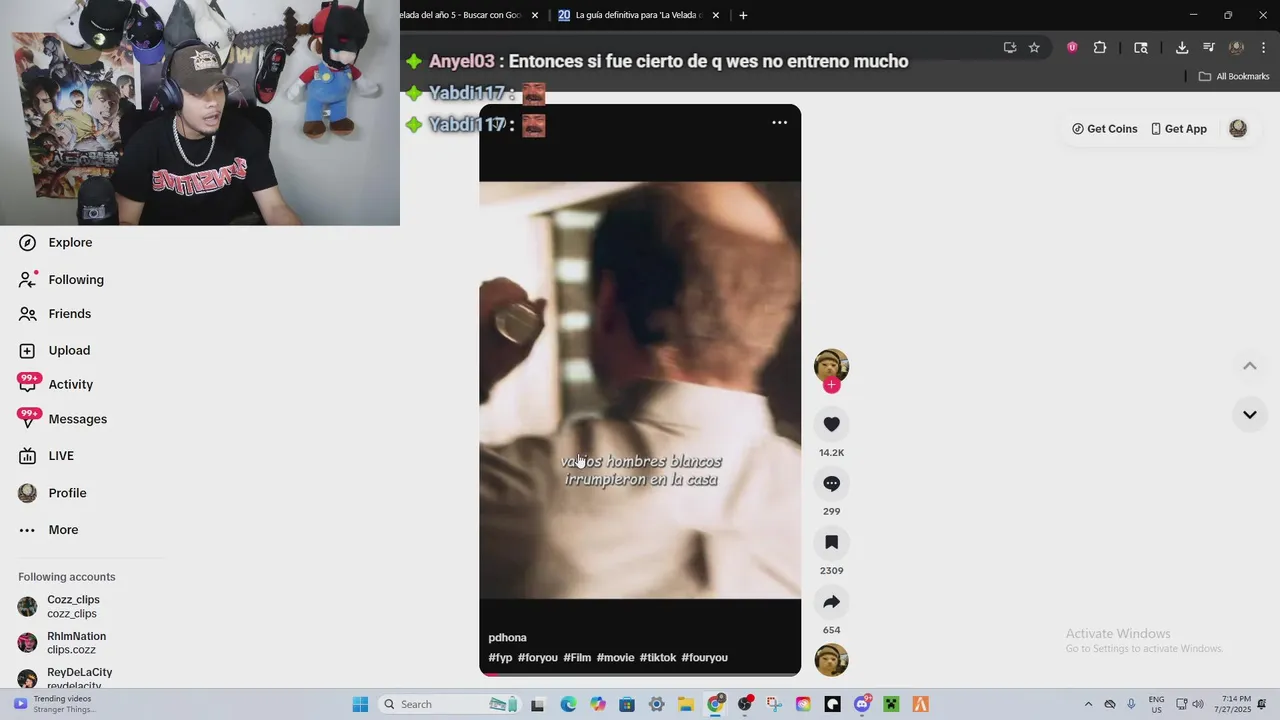
Task: Show hidden system tray icons
Action: click(x=1089, y=704)
